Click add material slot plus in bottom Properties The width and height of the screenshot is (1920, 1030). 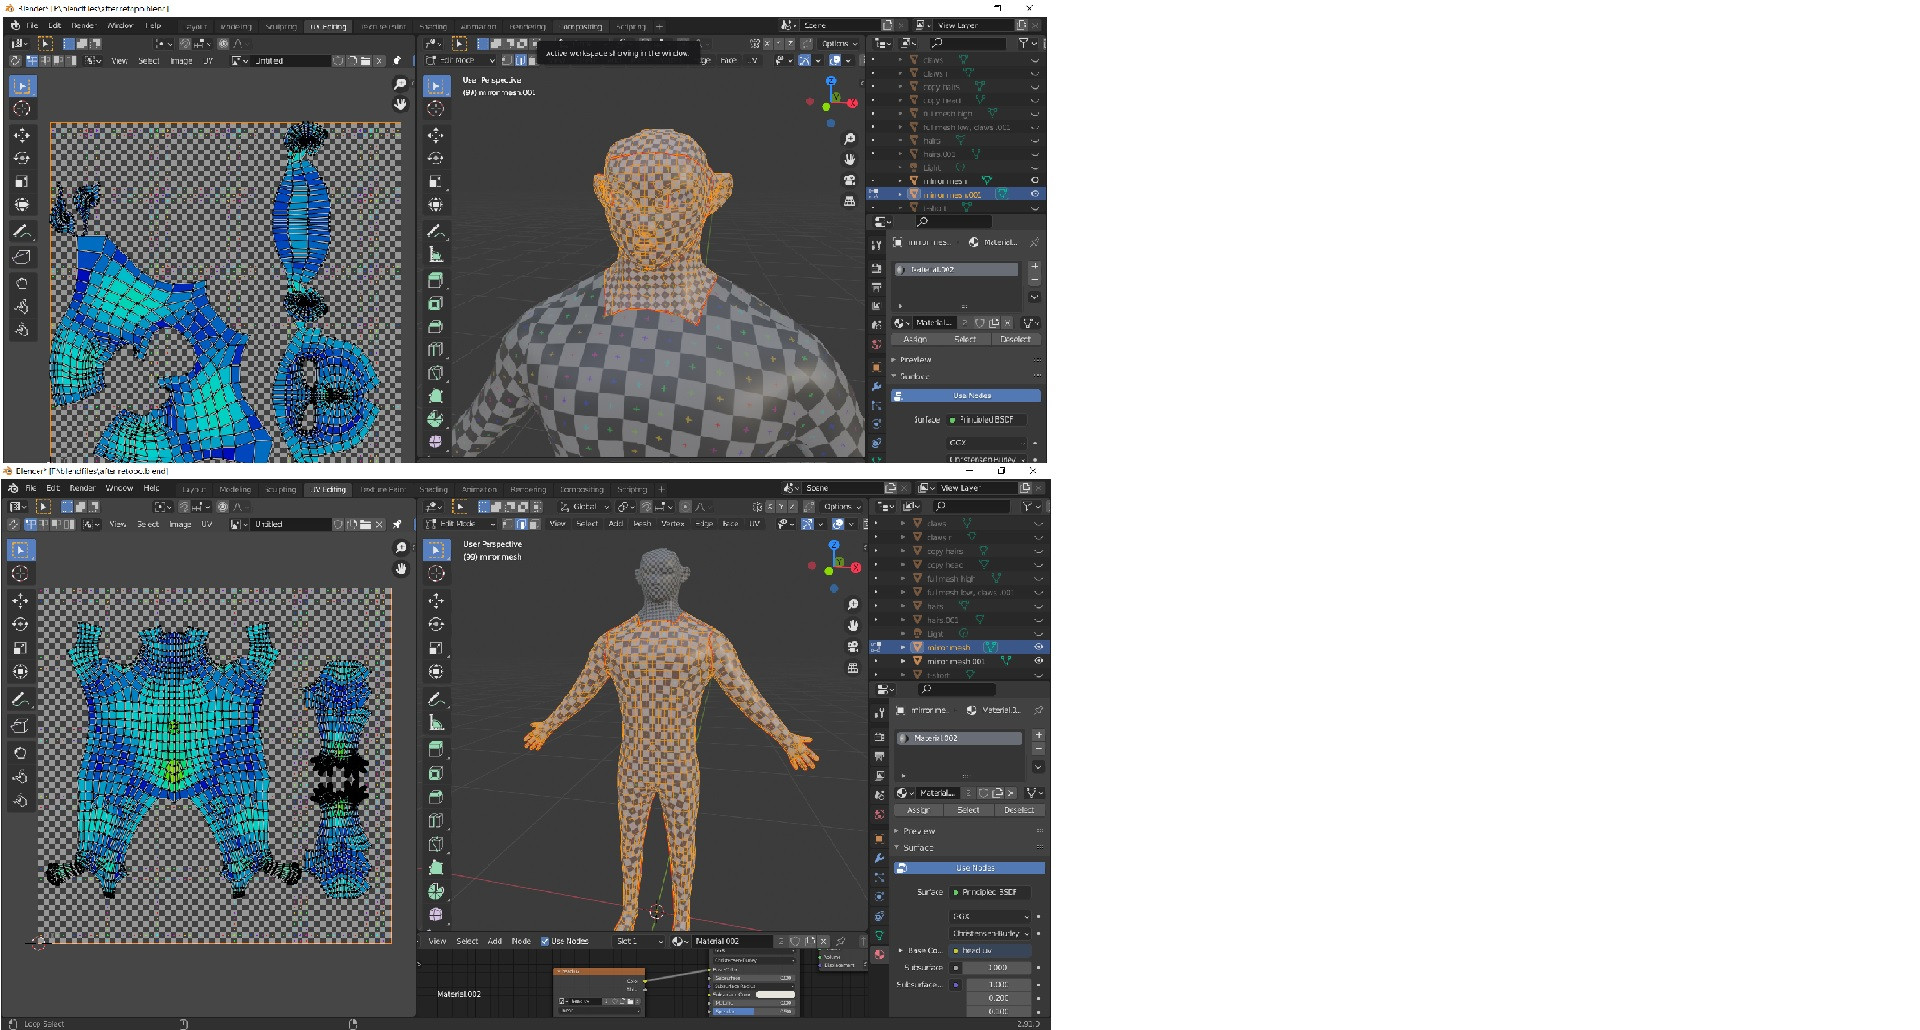[1038, 735]
